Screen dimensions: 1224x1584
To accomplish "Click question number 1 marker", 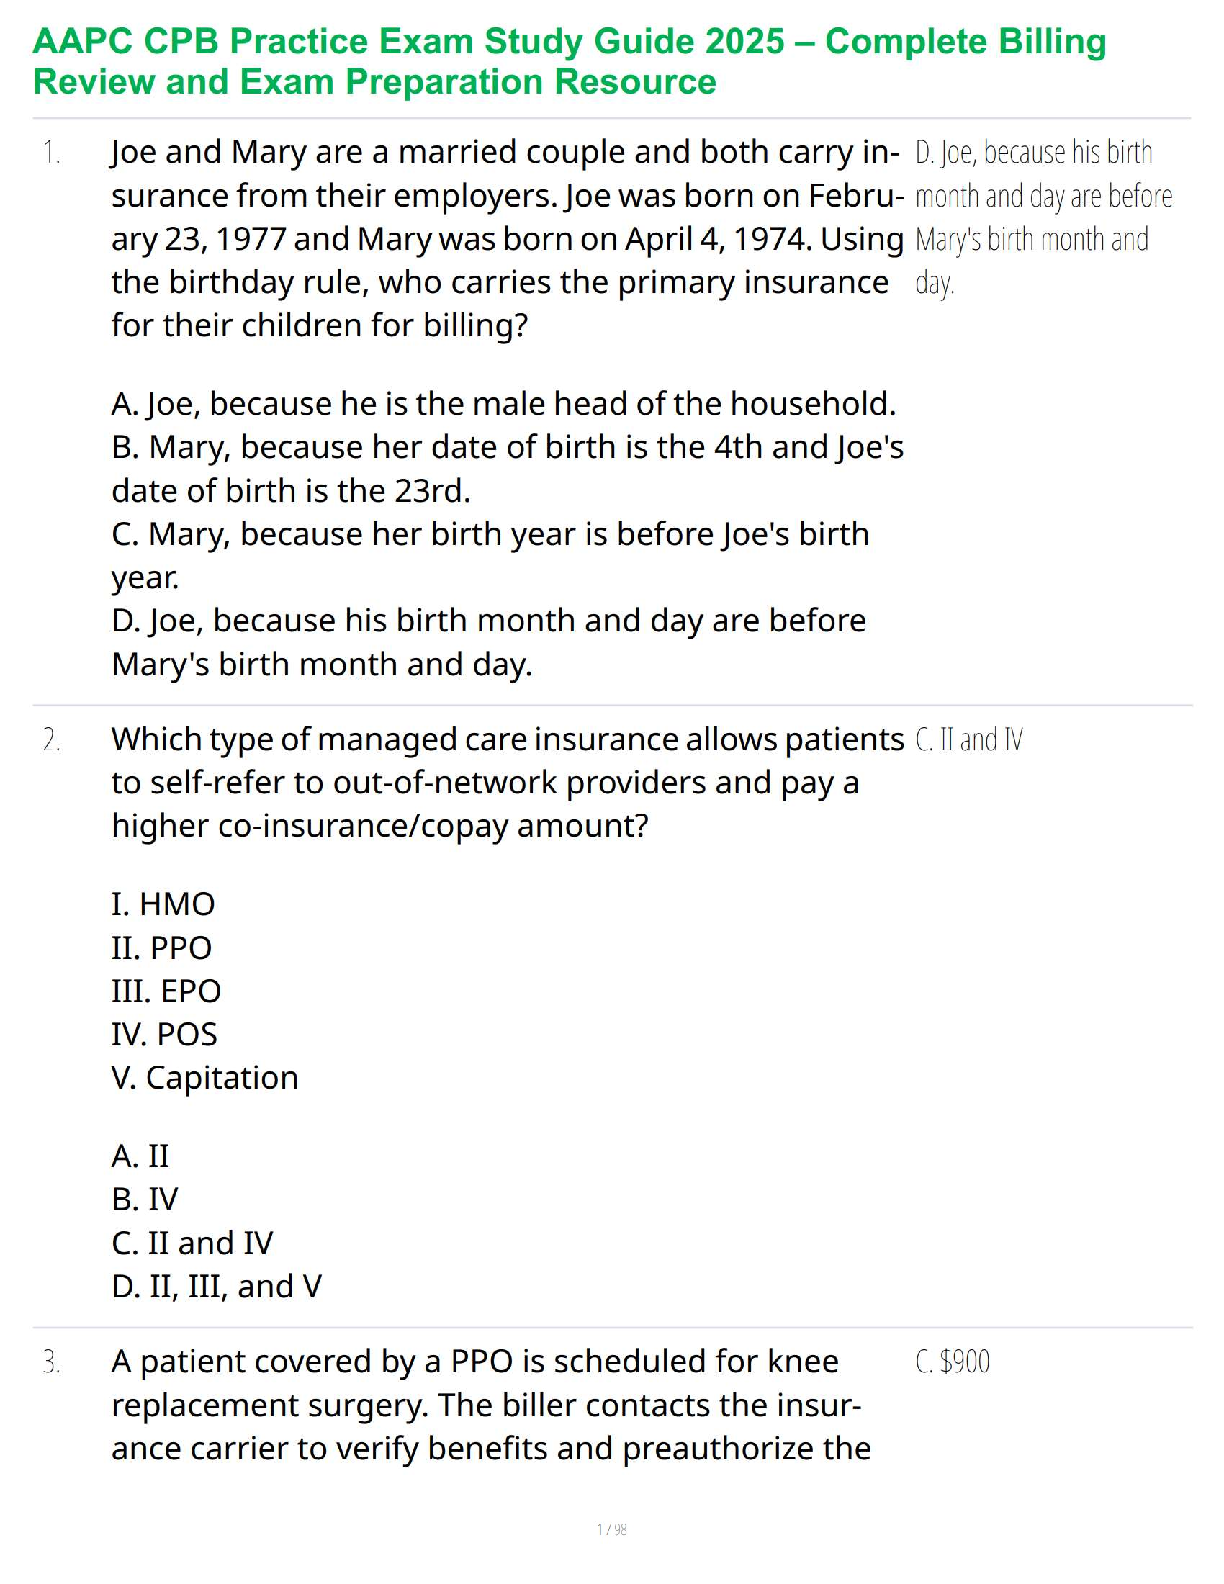I will click(52, 153).
